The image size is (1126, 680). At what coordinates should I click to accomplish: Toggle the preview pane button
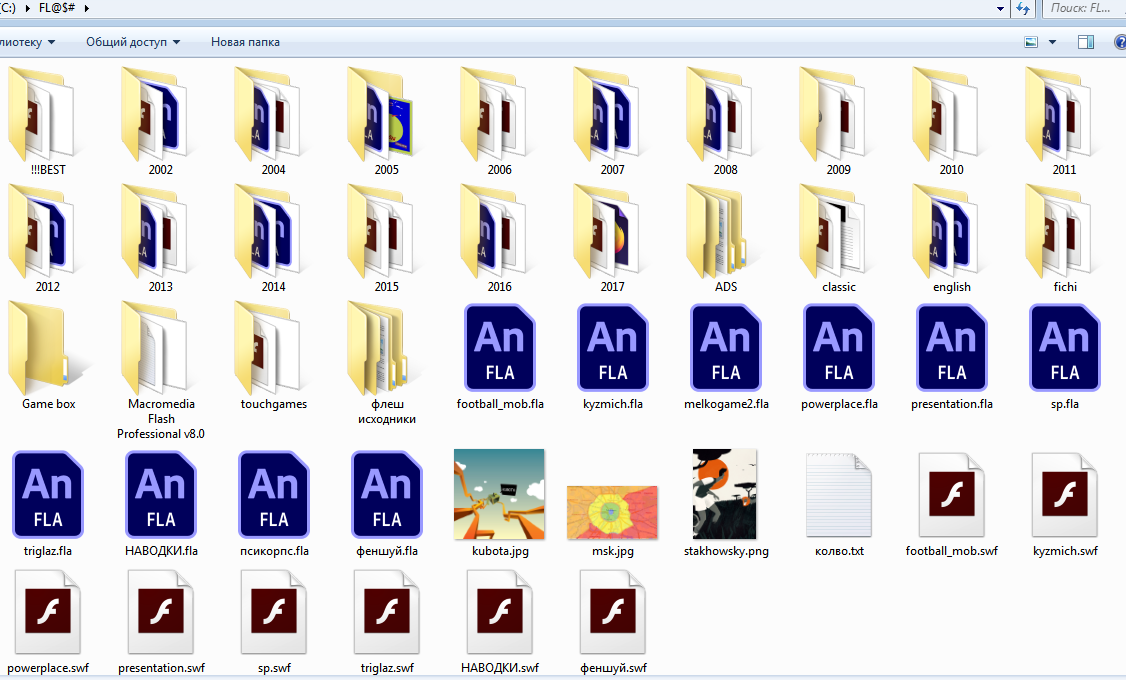1086,42
